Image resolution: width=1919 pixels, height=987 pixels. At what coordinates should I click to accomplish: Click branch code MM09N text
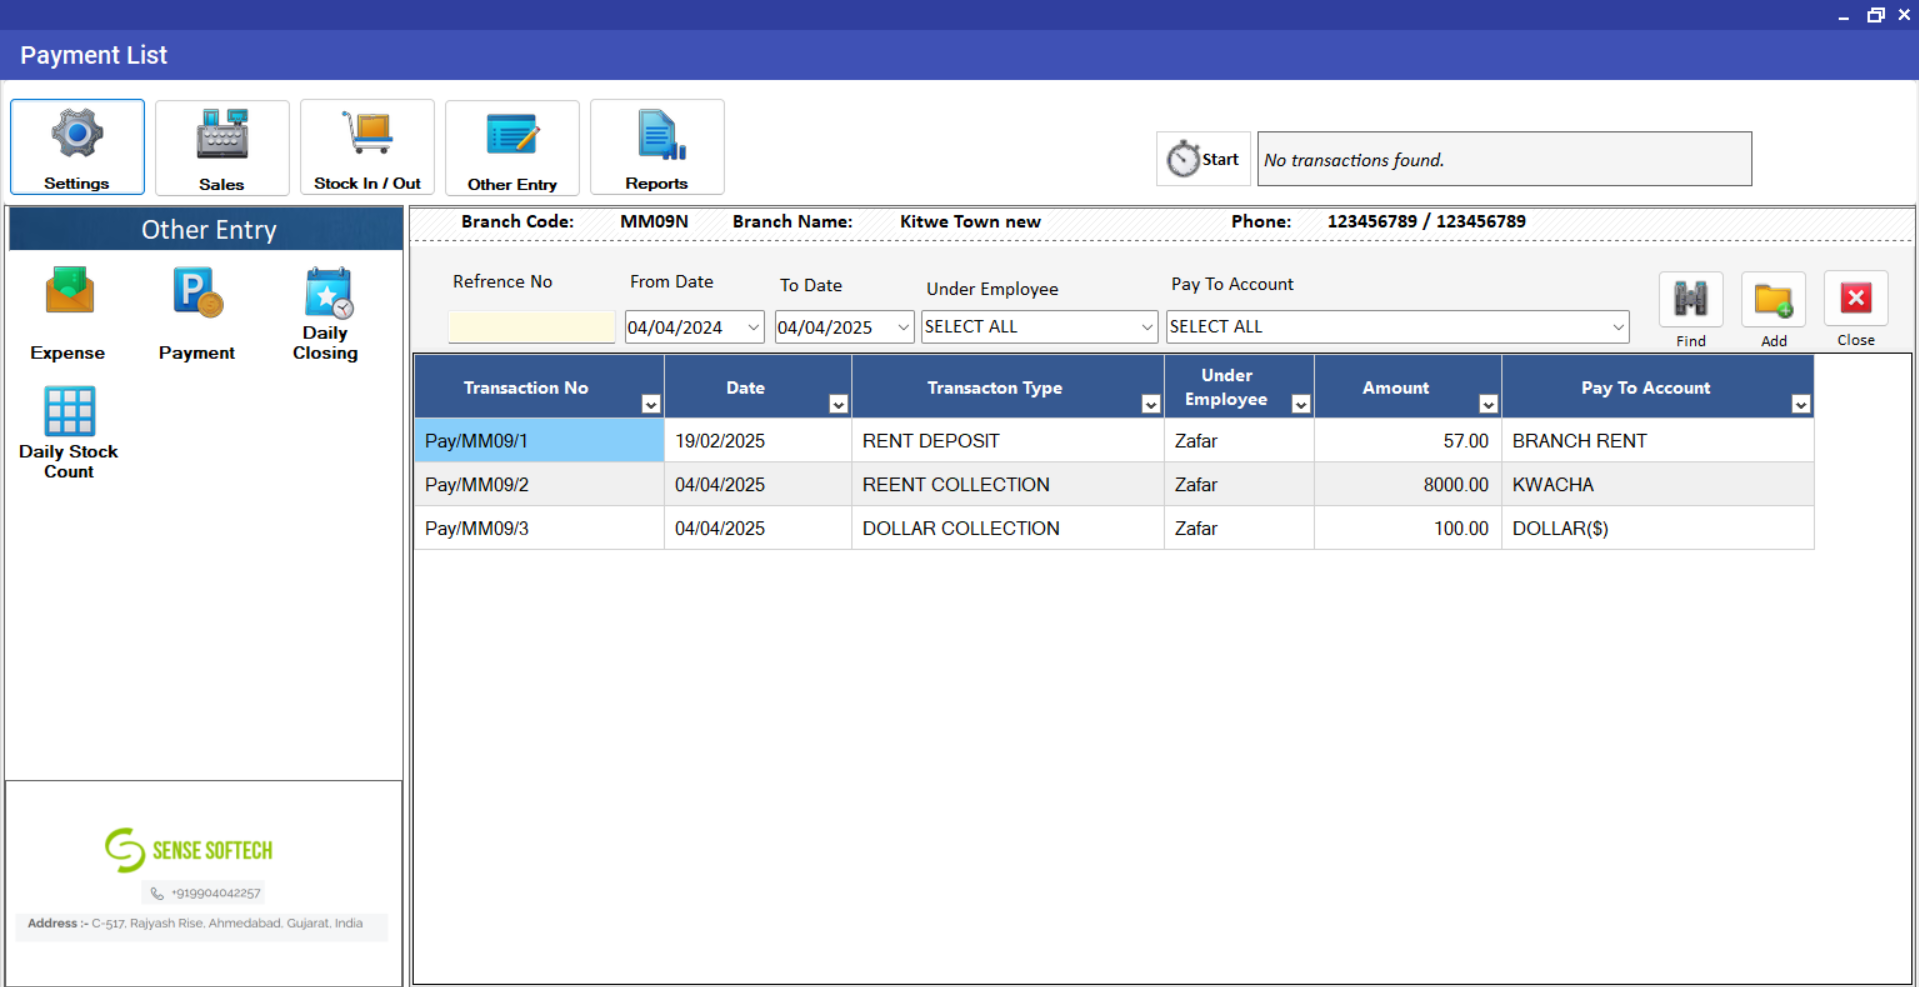point(654,222)
